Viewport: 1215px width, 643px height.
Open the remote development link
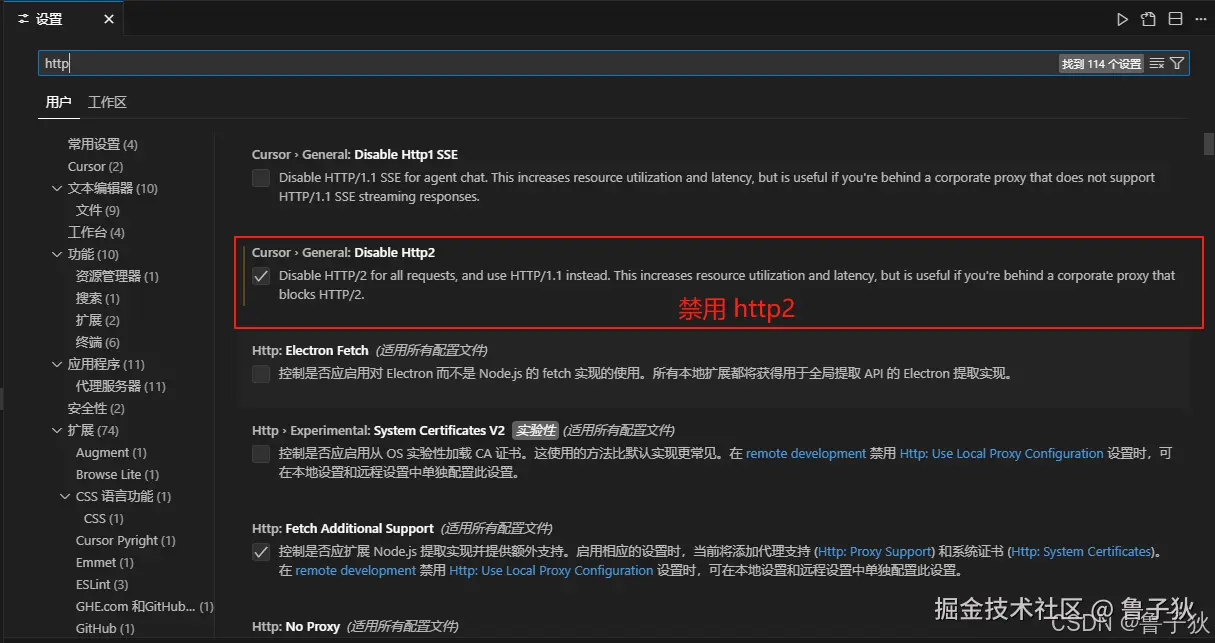(x=805, y=453)
